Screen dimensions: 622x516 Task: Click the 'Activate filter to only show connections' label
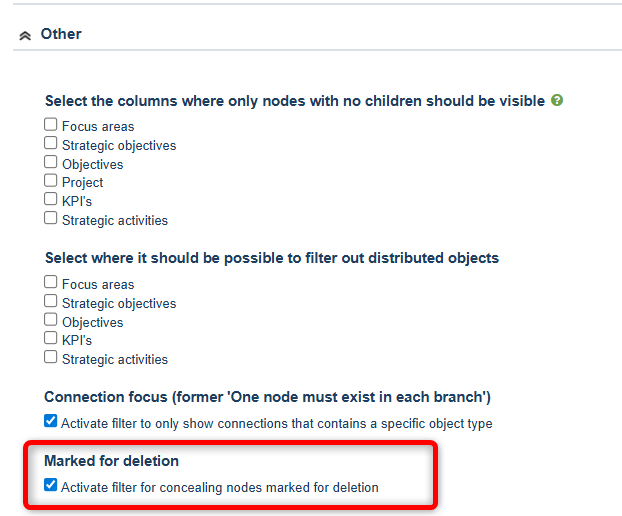276,424
